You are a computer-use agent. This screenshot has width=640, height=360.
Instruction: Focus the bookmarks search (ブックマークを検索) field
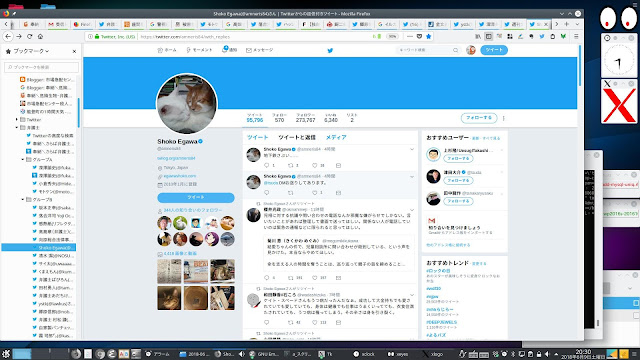pyautogui.click(x=41, y=67)
